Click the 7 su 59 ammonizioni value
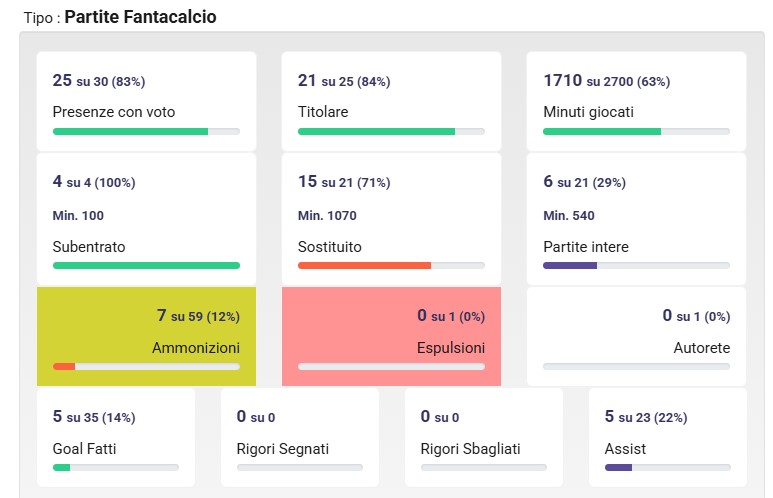Screen dimensions: 773x498 point(198,316)
